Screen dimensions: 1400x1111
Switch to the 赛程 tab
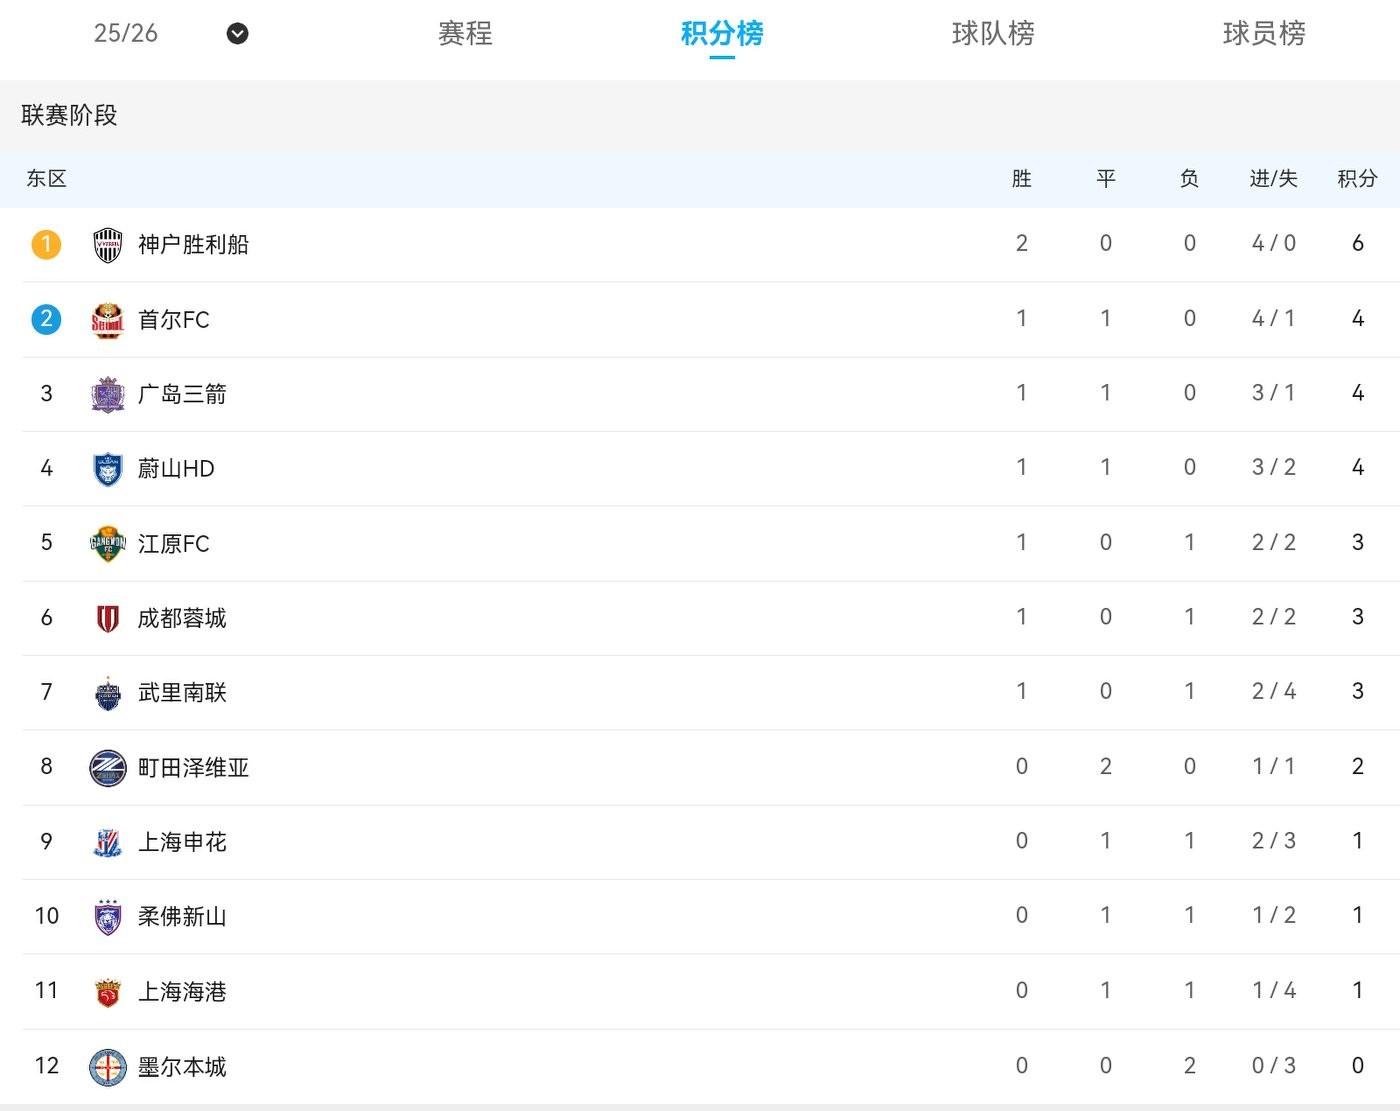point(465,34)
